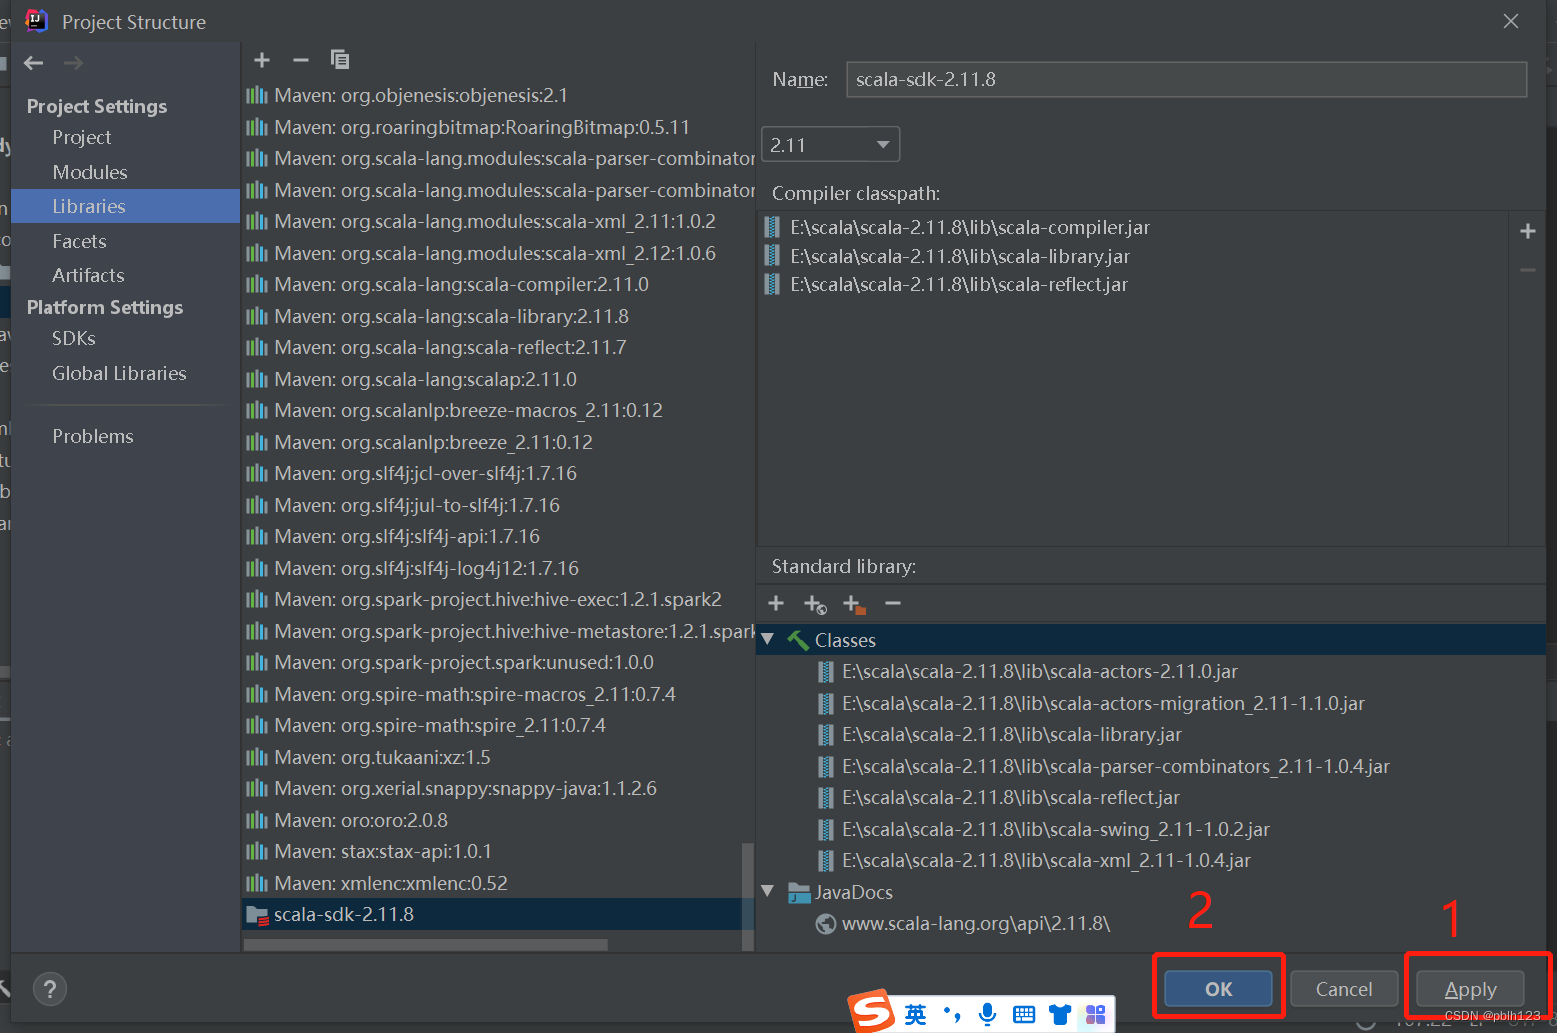Viewport: 1557px width, 1033px height.
Task: Click the library list vertical scrollbar
Action: 747,895
